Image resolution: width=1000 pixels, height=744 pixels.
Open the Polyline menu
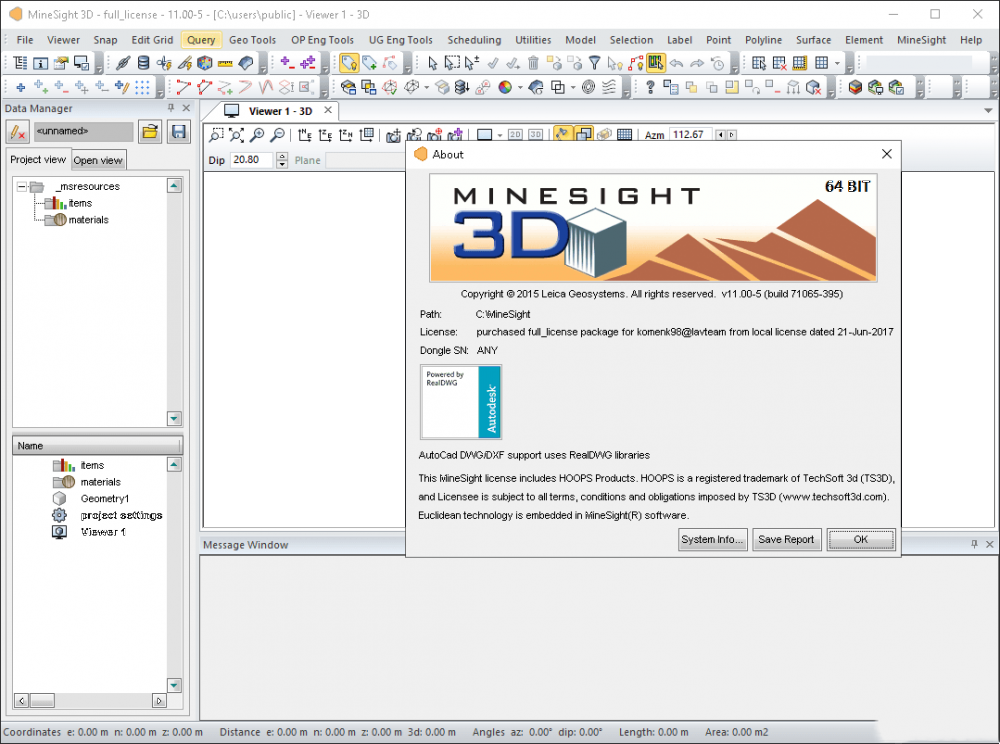(x=763, y=40)
